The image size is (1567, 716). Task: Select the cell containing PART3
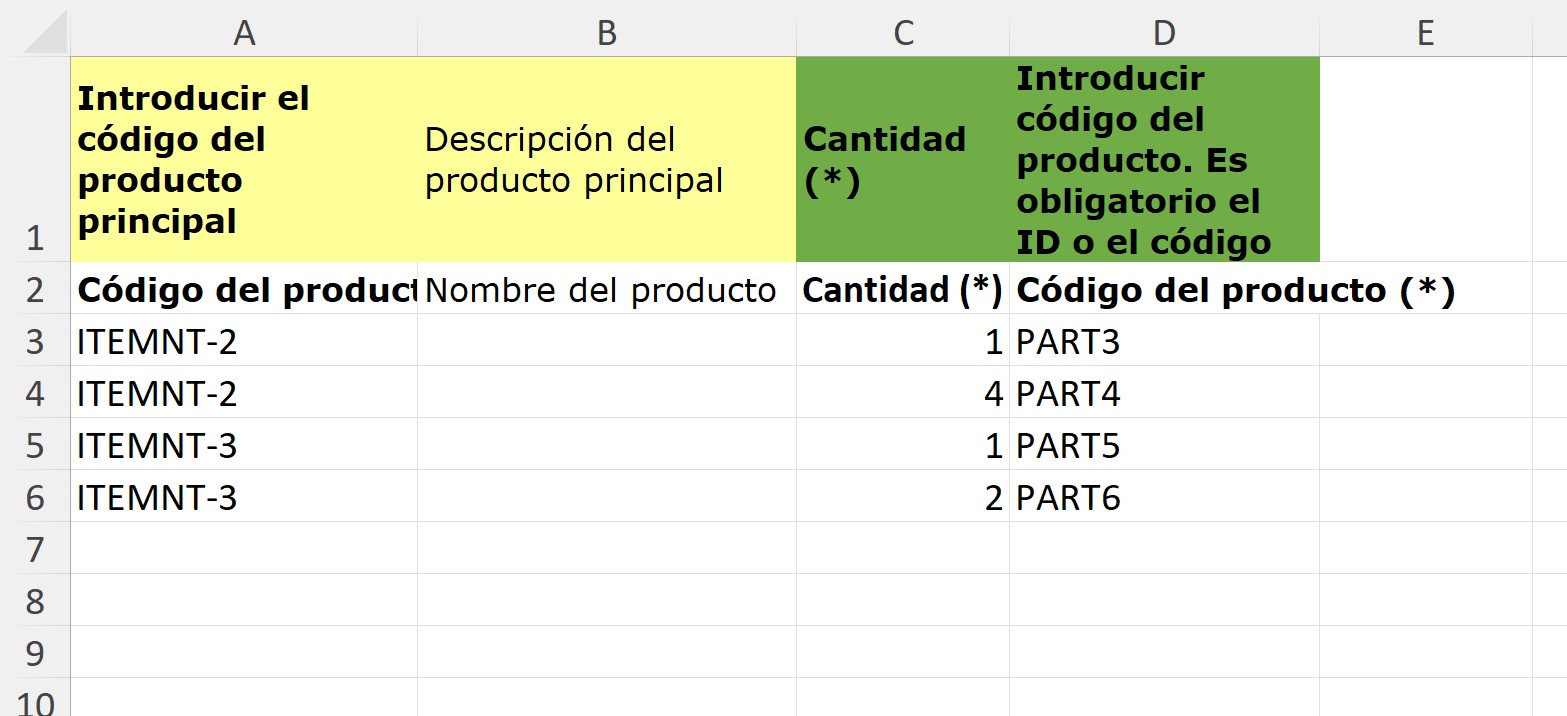[x=1164, y=340]
